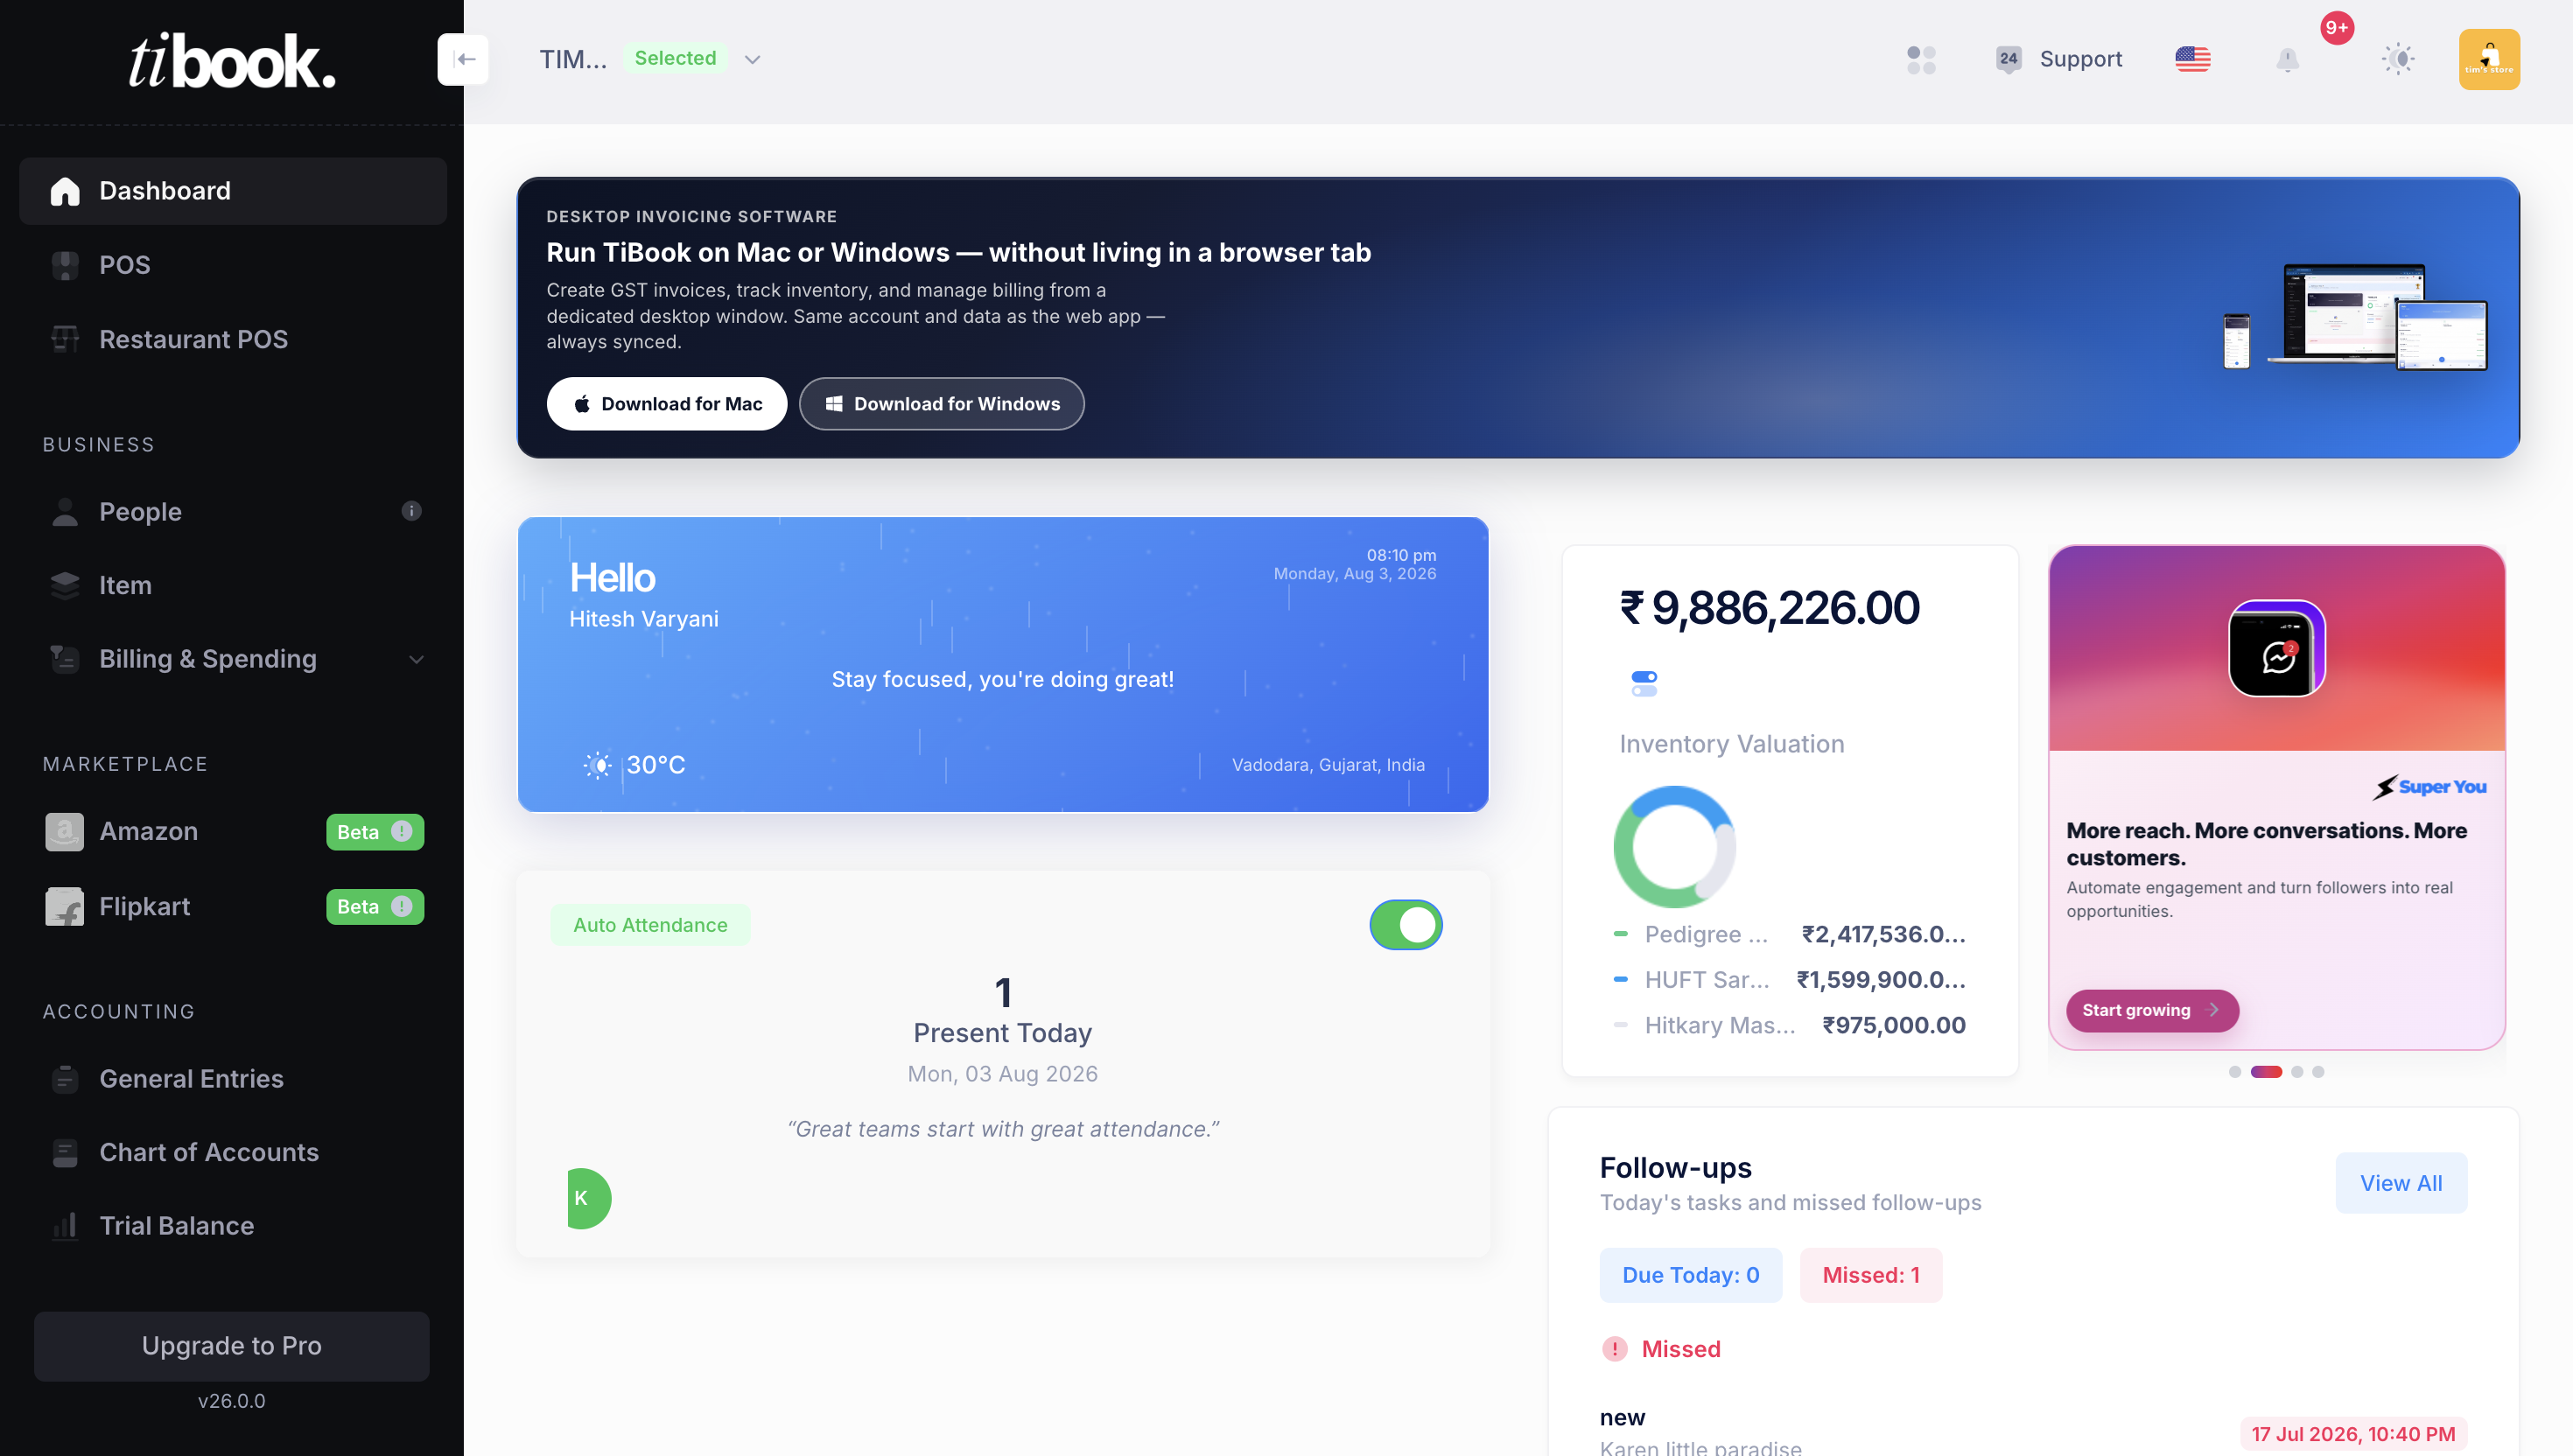Click the Flipkart Beta badge

tap(374, 907)
